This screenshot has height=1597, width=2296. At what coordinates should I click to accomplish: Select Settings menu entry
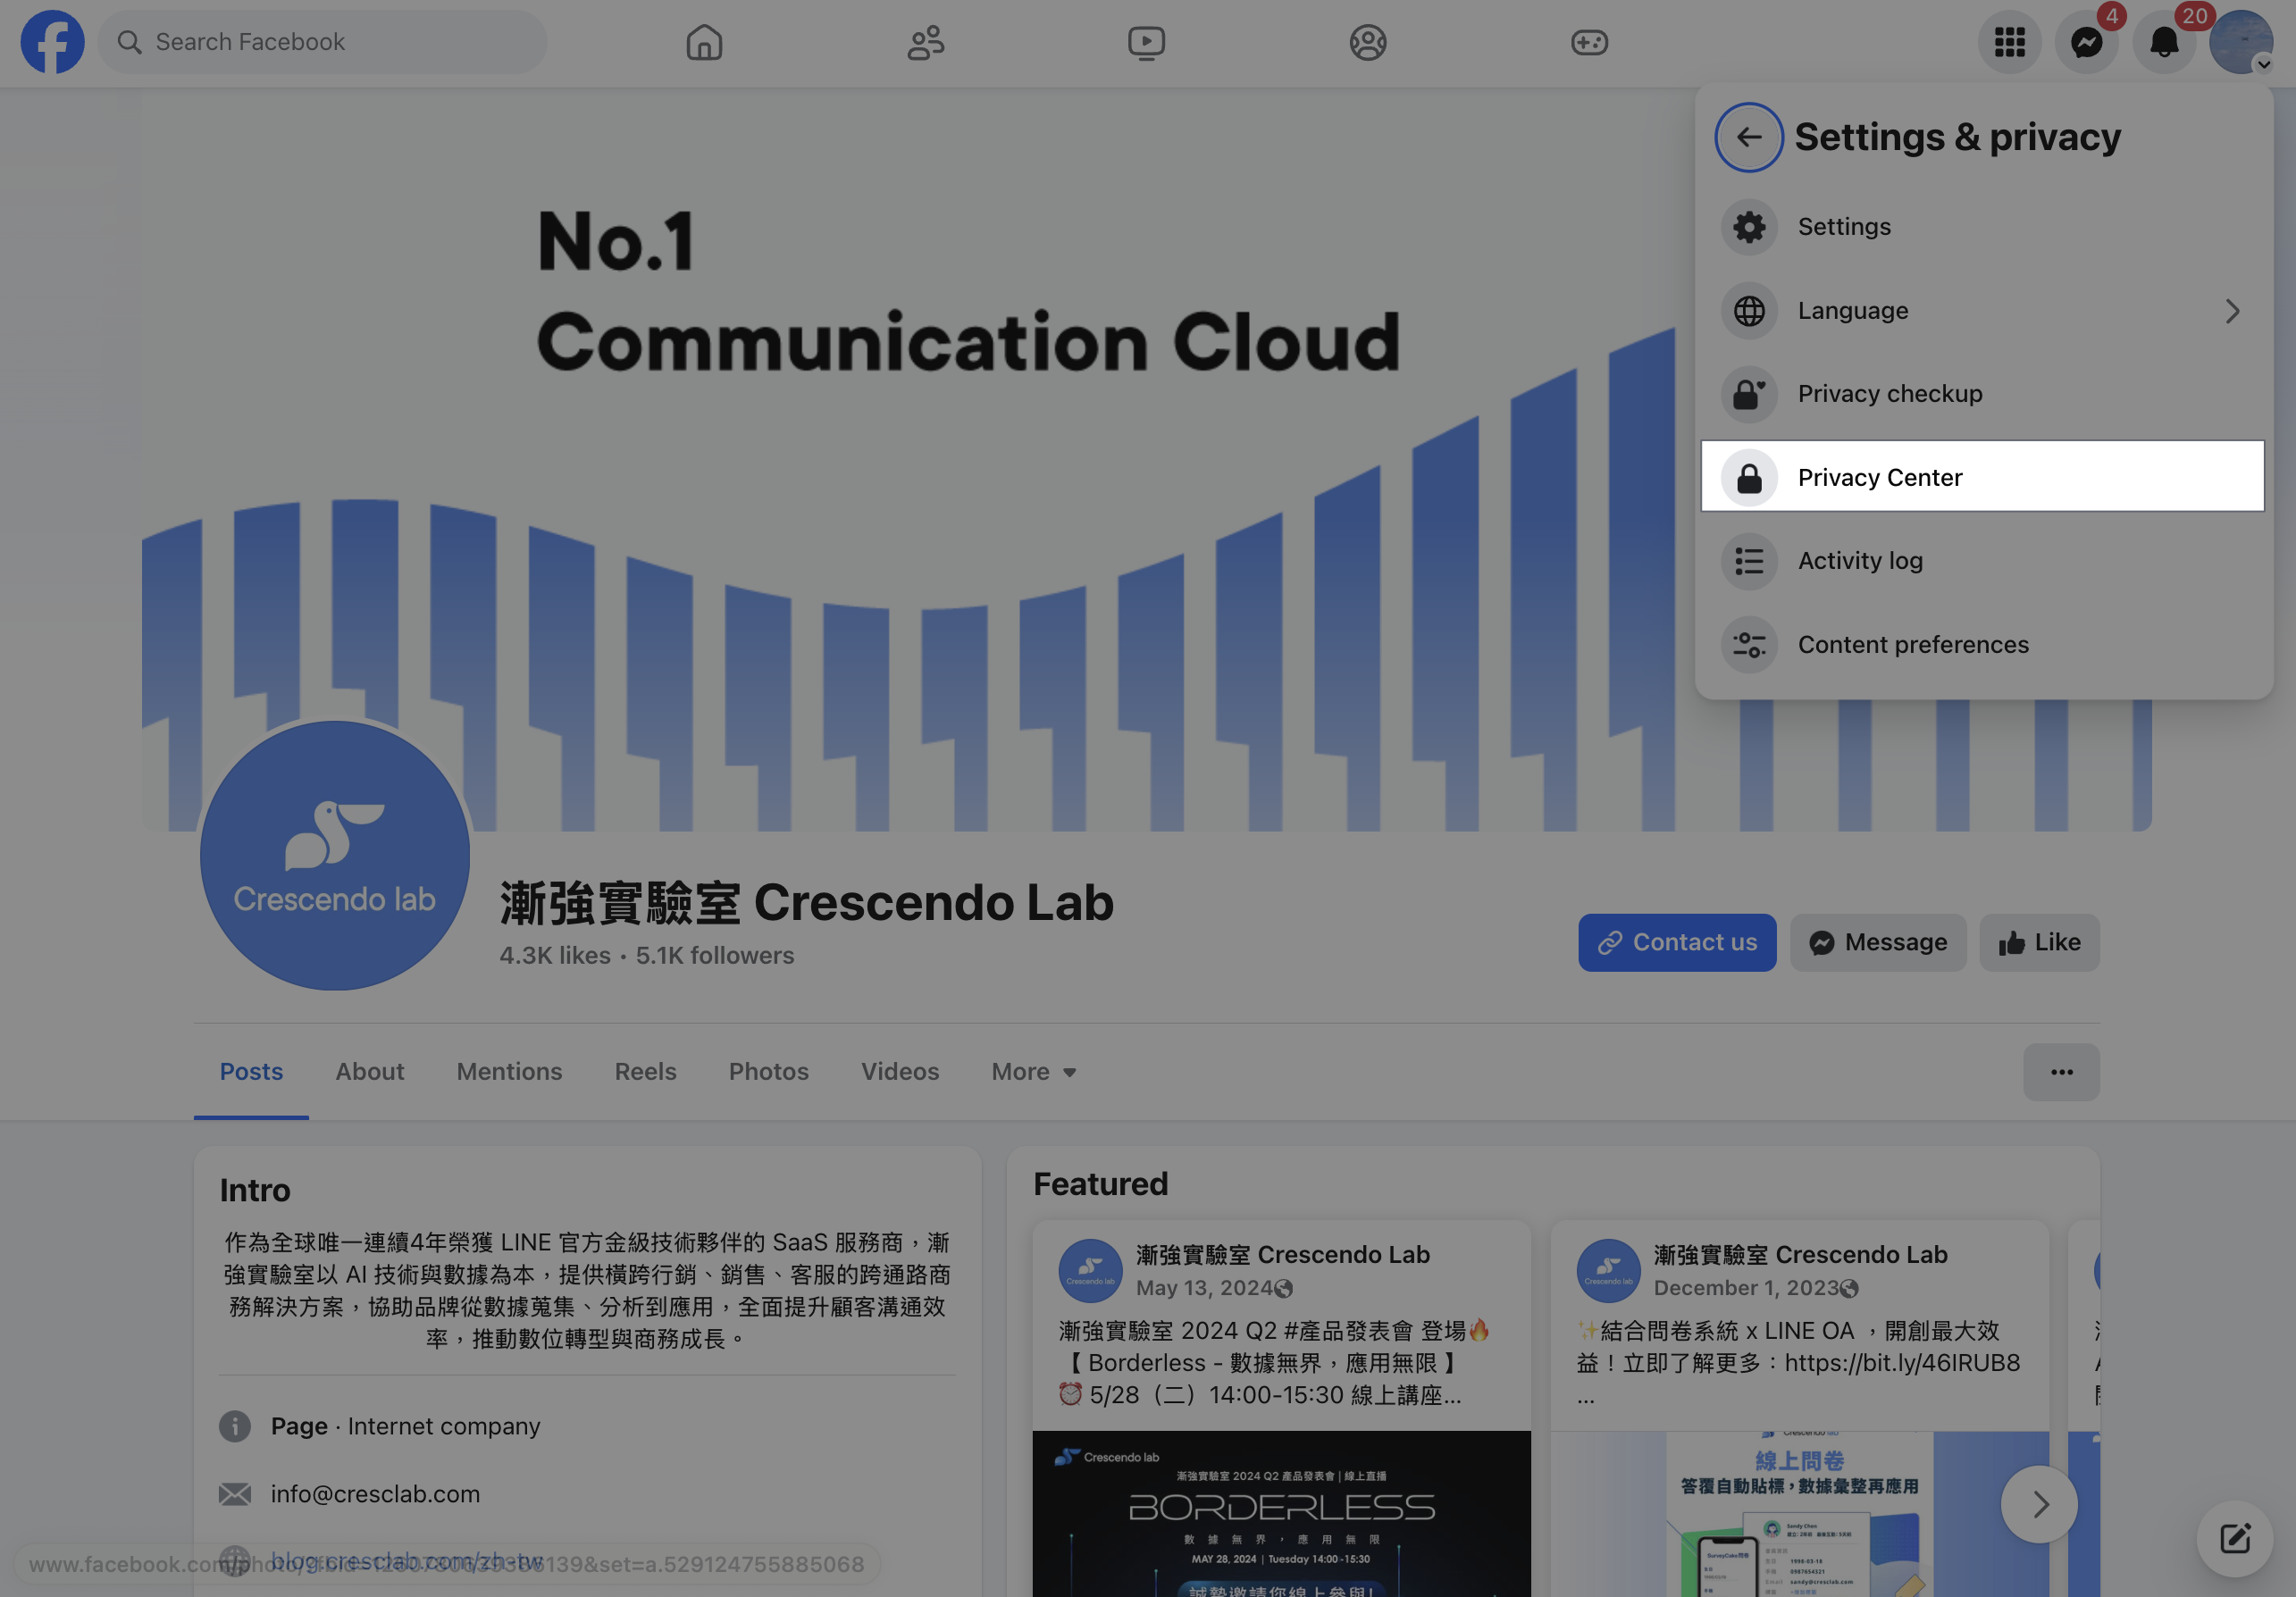tap(1983, 227)
